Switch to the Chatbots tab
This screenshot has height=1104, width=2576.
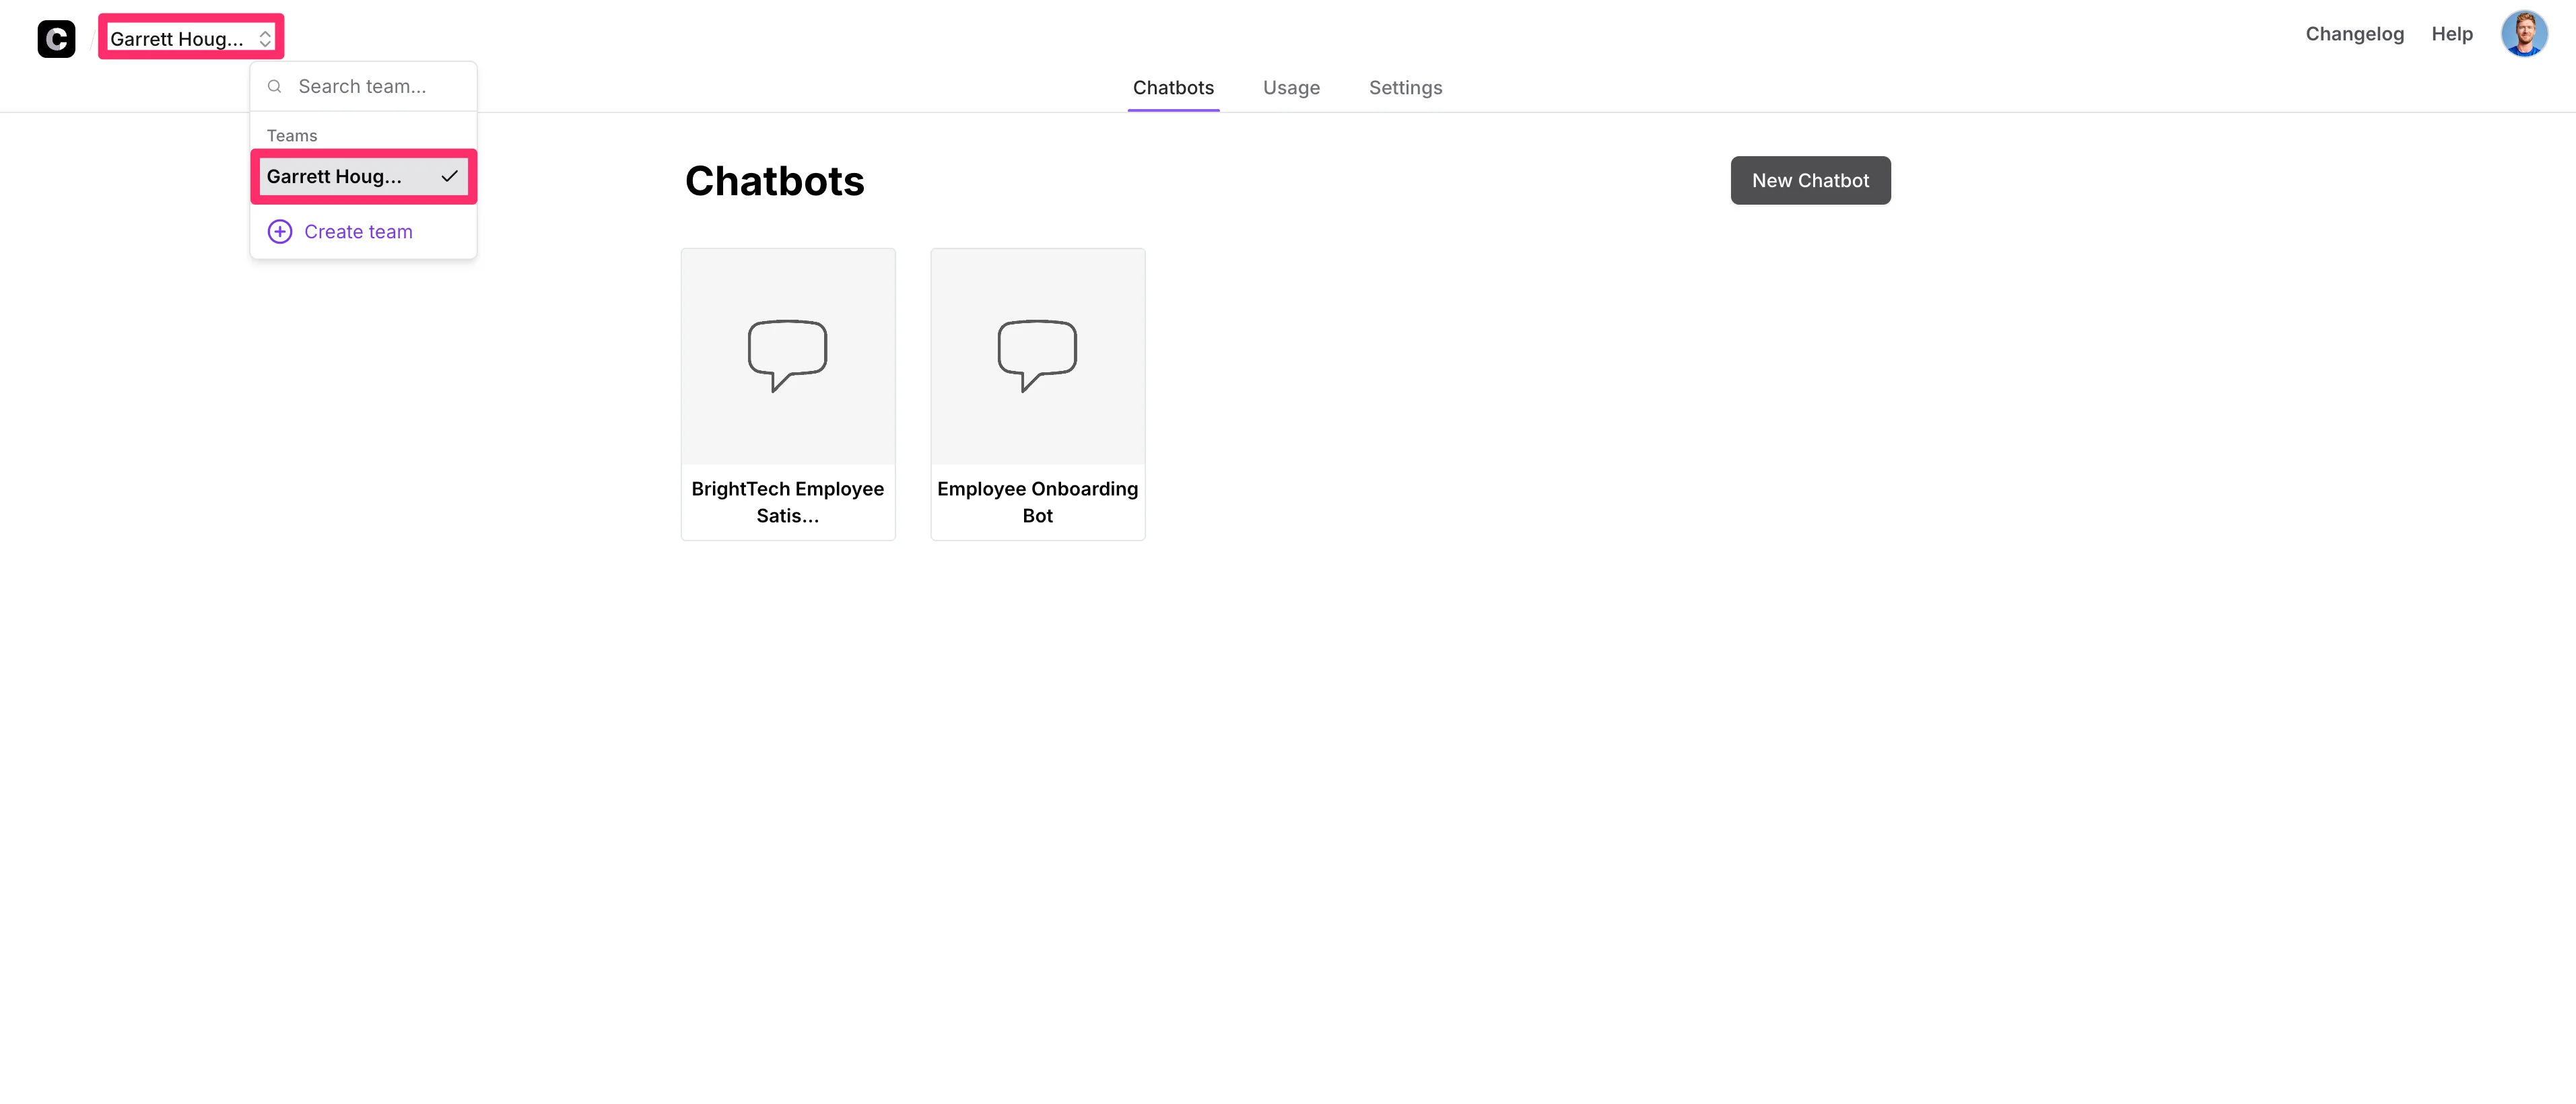tap(1172, 88)
